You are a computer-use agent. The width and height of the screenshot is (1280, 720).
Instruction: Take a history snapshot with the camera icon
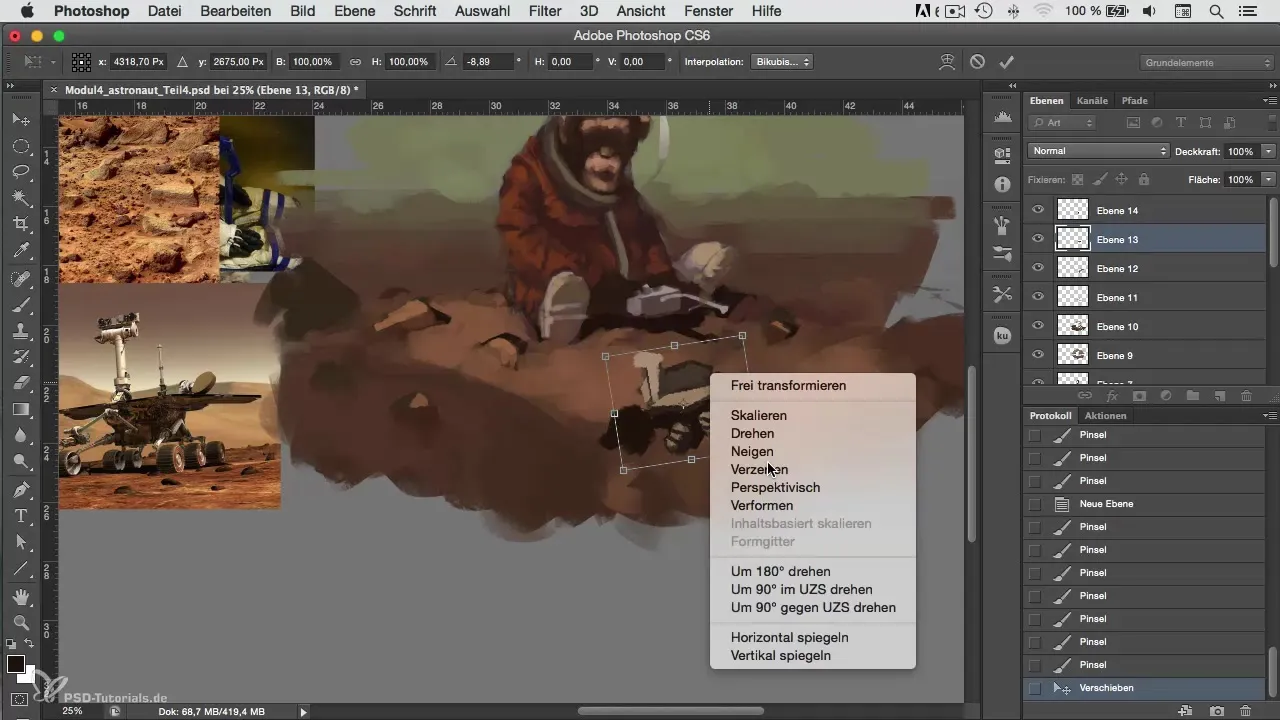(1218, 711)
